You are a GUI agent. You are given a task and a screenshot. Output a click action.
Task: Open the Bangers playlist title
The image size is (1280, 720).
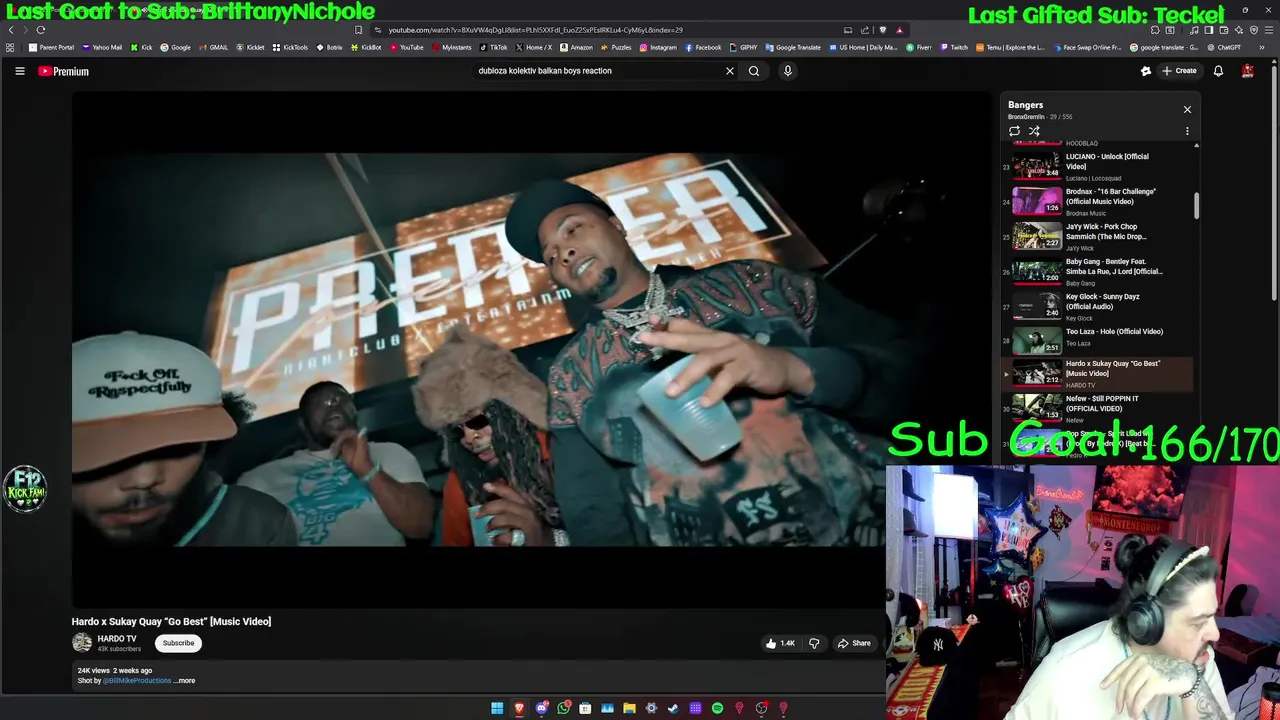[x=1026, y=105]
